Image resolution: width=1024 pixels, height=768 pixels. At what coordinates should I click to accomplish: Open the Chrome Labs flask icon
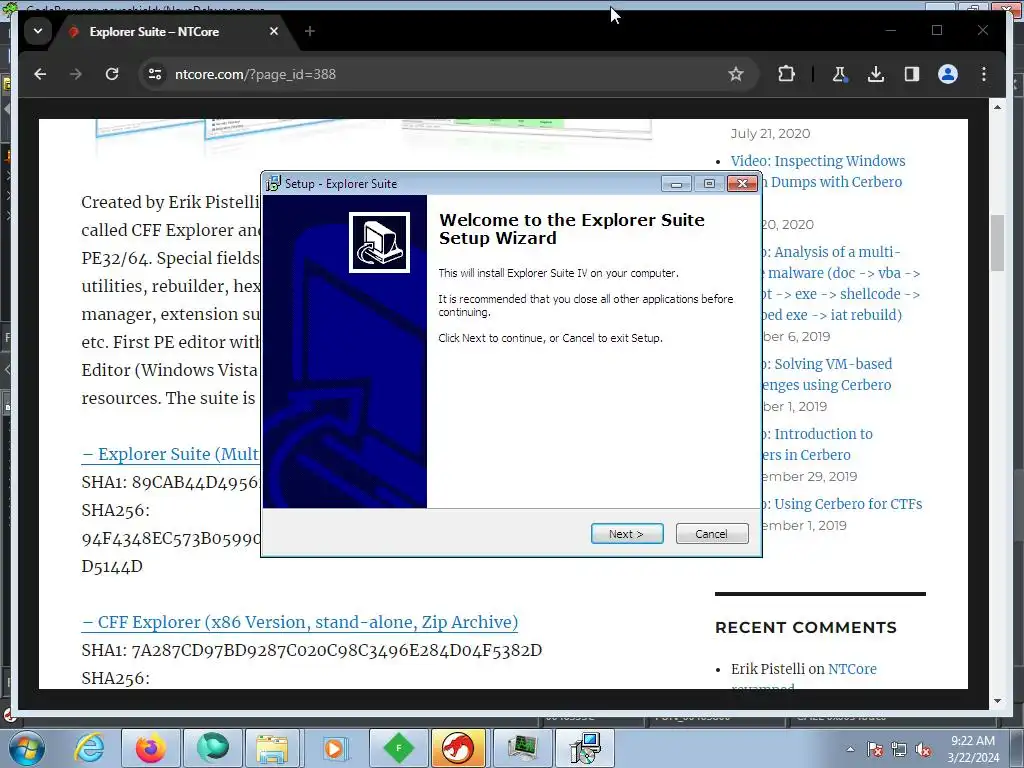[840, 74]
